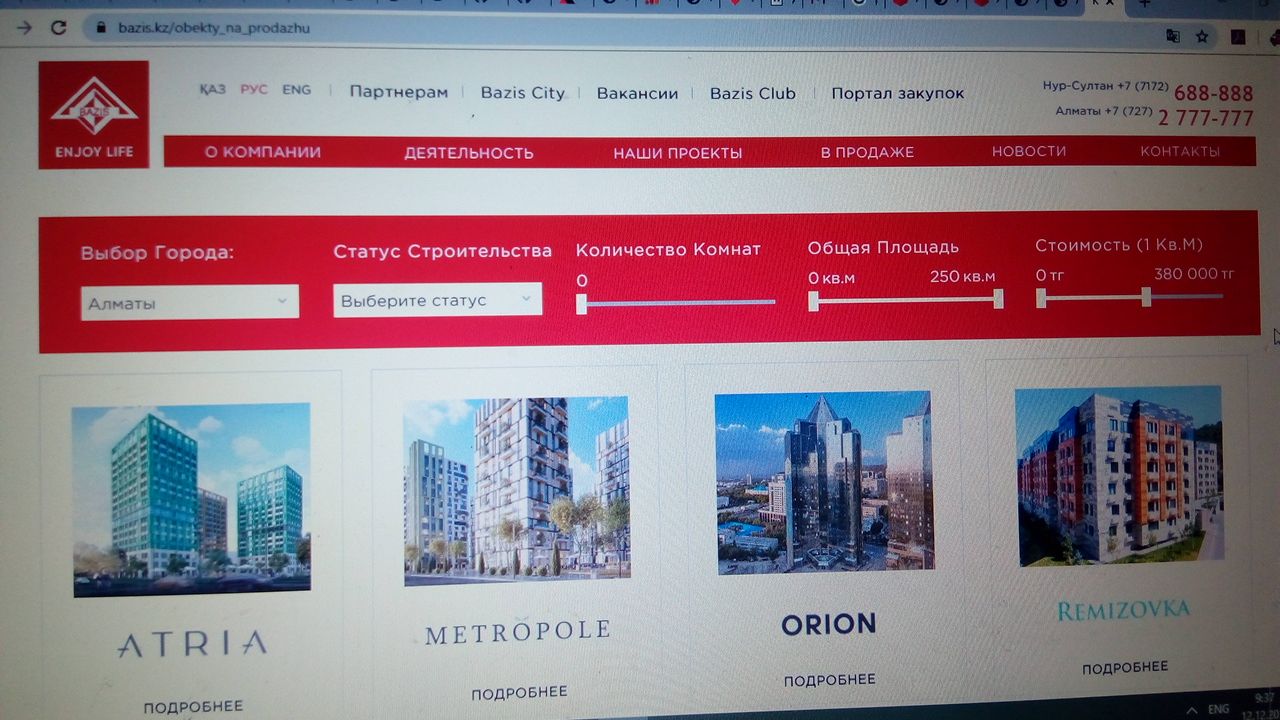Click ПОДРОБНЕЕ under Metropole
The width and height of the screenshot is (1280, 720).
click(x=519, y=692)
